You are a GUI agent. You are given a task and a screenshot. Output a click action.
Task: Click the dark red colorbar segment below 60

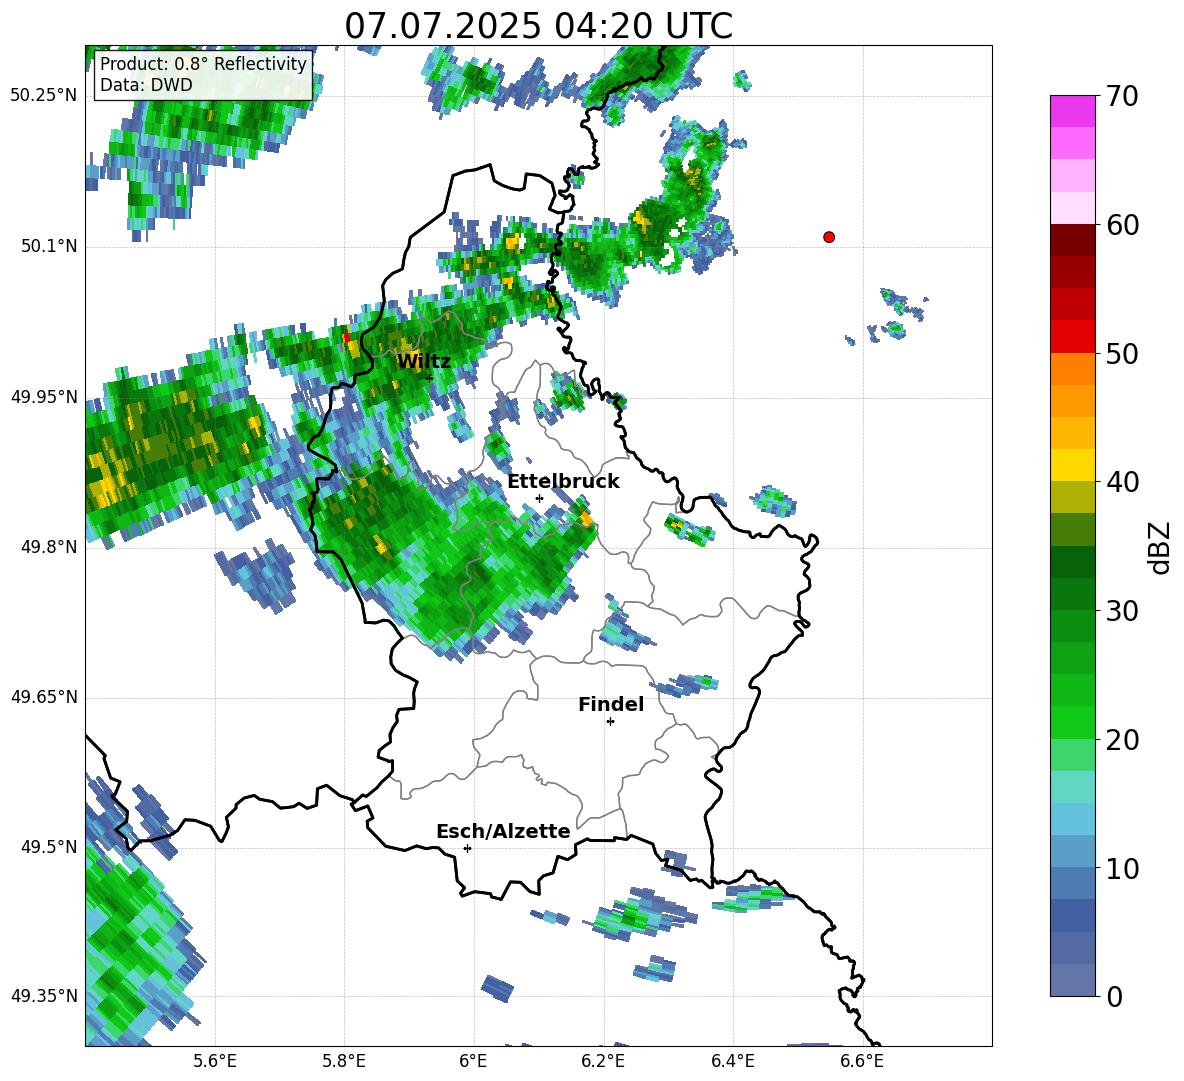pos(1072,240)
